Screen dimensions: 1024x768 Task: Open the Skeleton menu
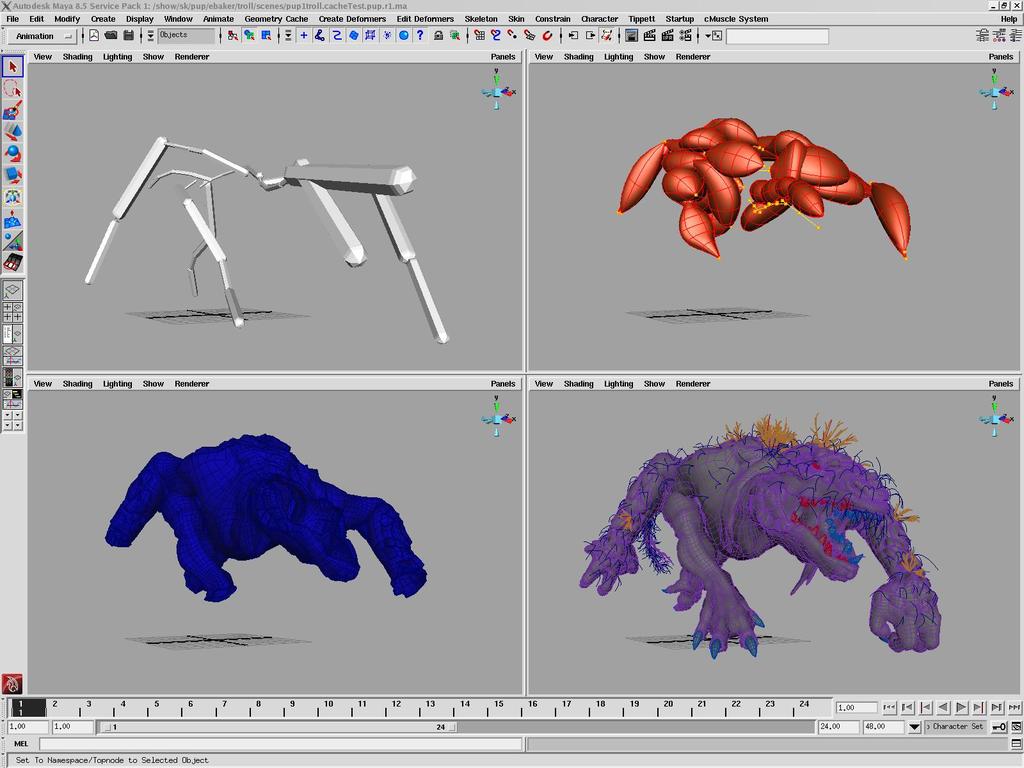[x=480, y=18]
